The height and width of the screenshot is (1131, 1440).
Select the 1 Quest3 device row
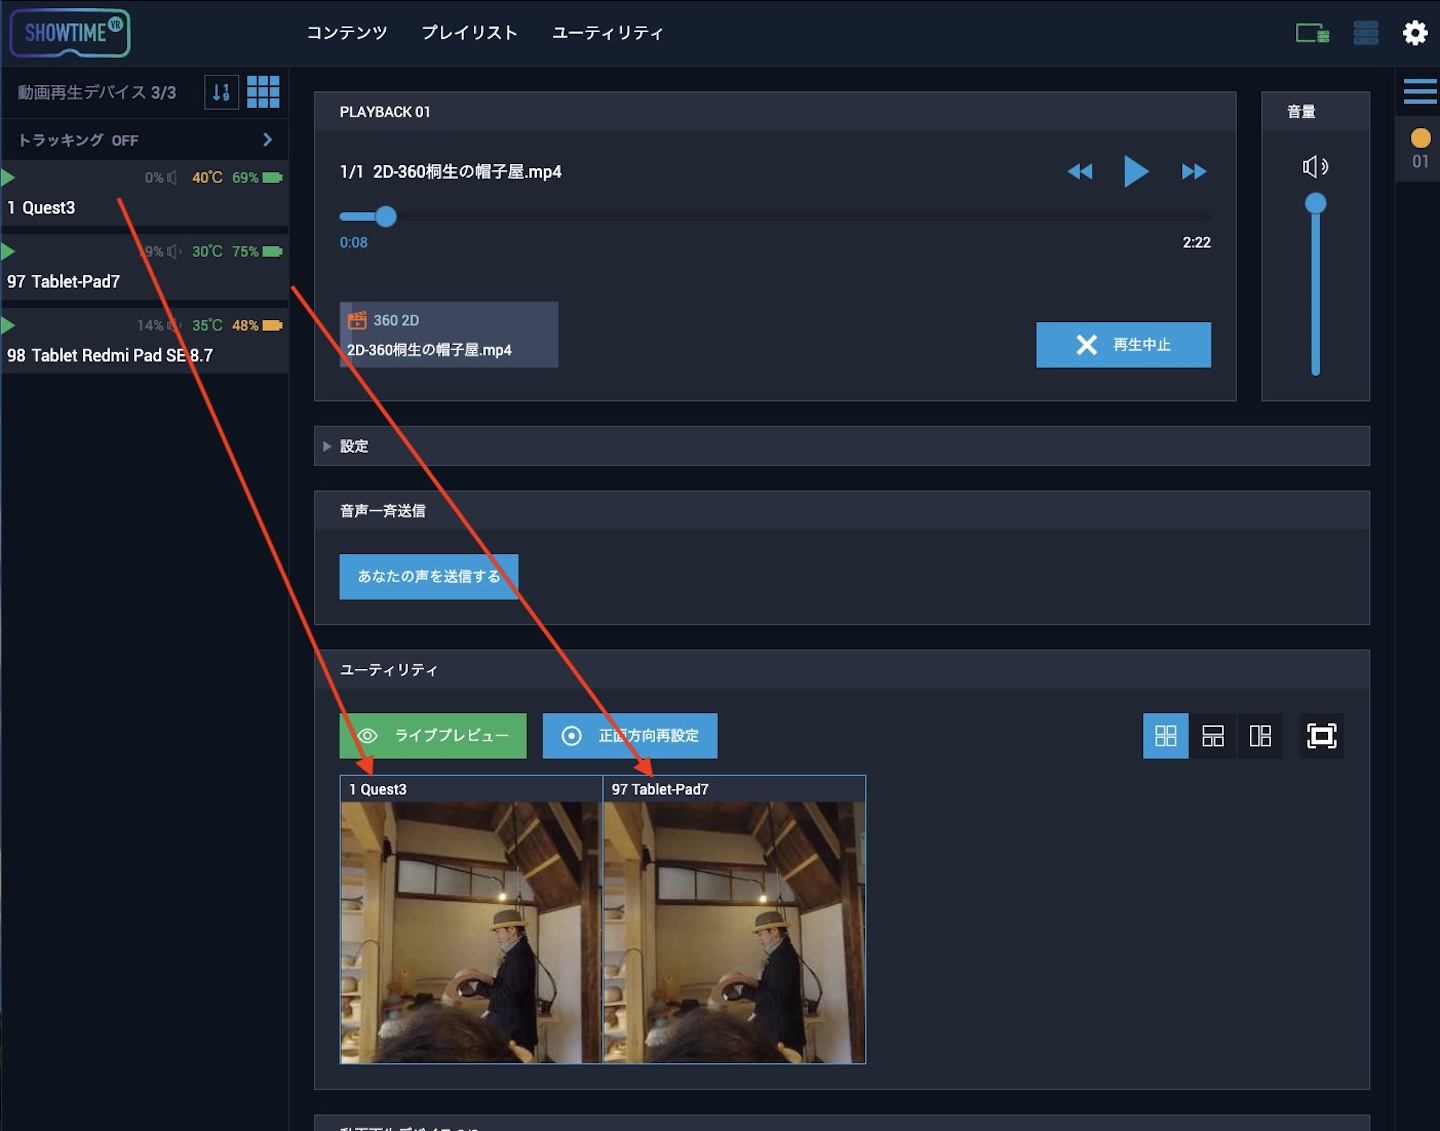145,193
